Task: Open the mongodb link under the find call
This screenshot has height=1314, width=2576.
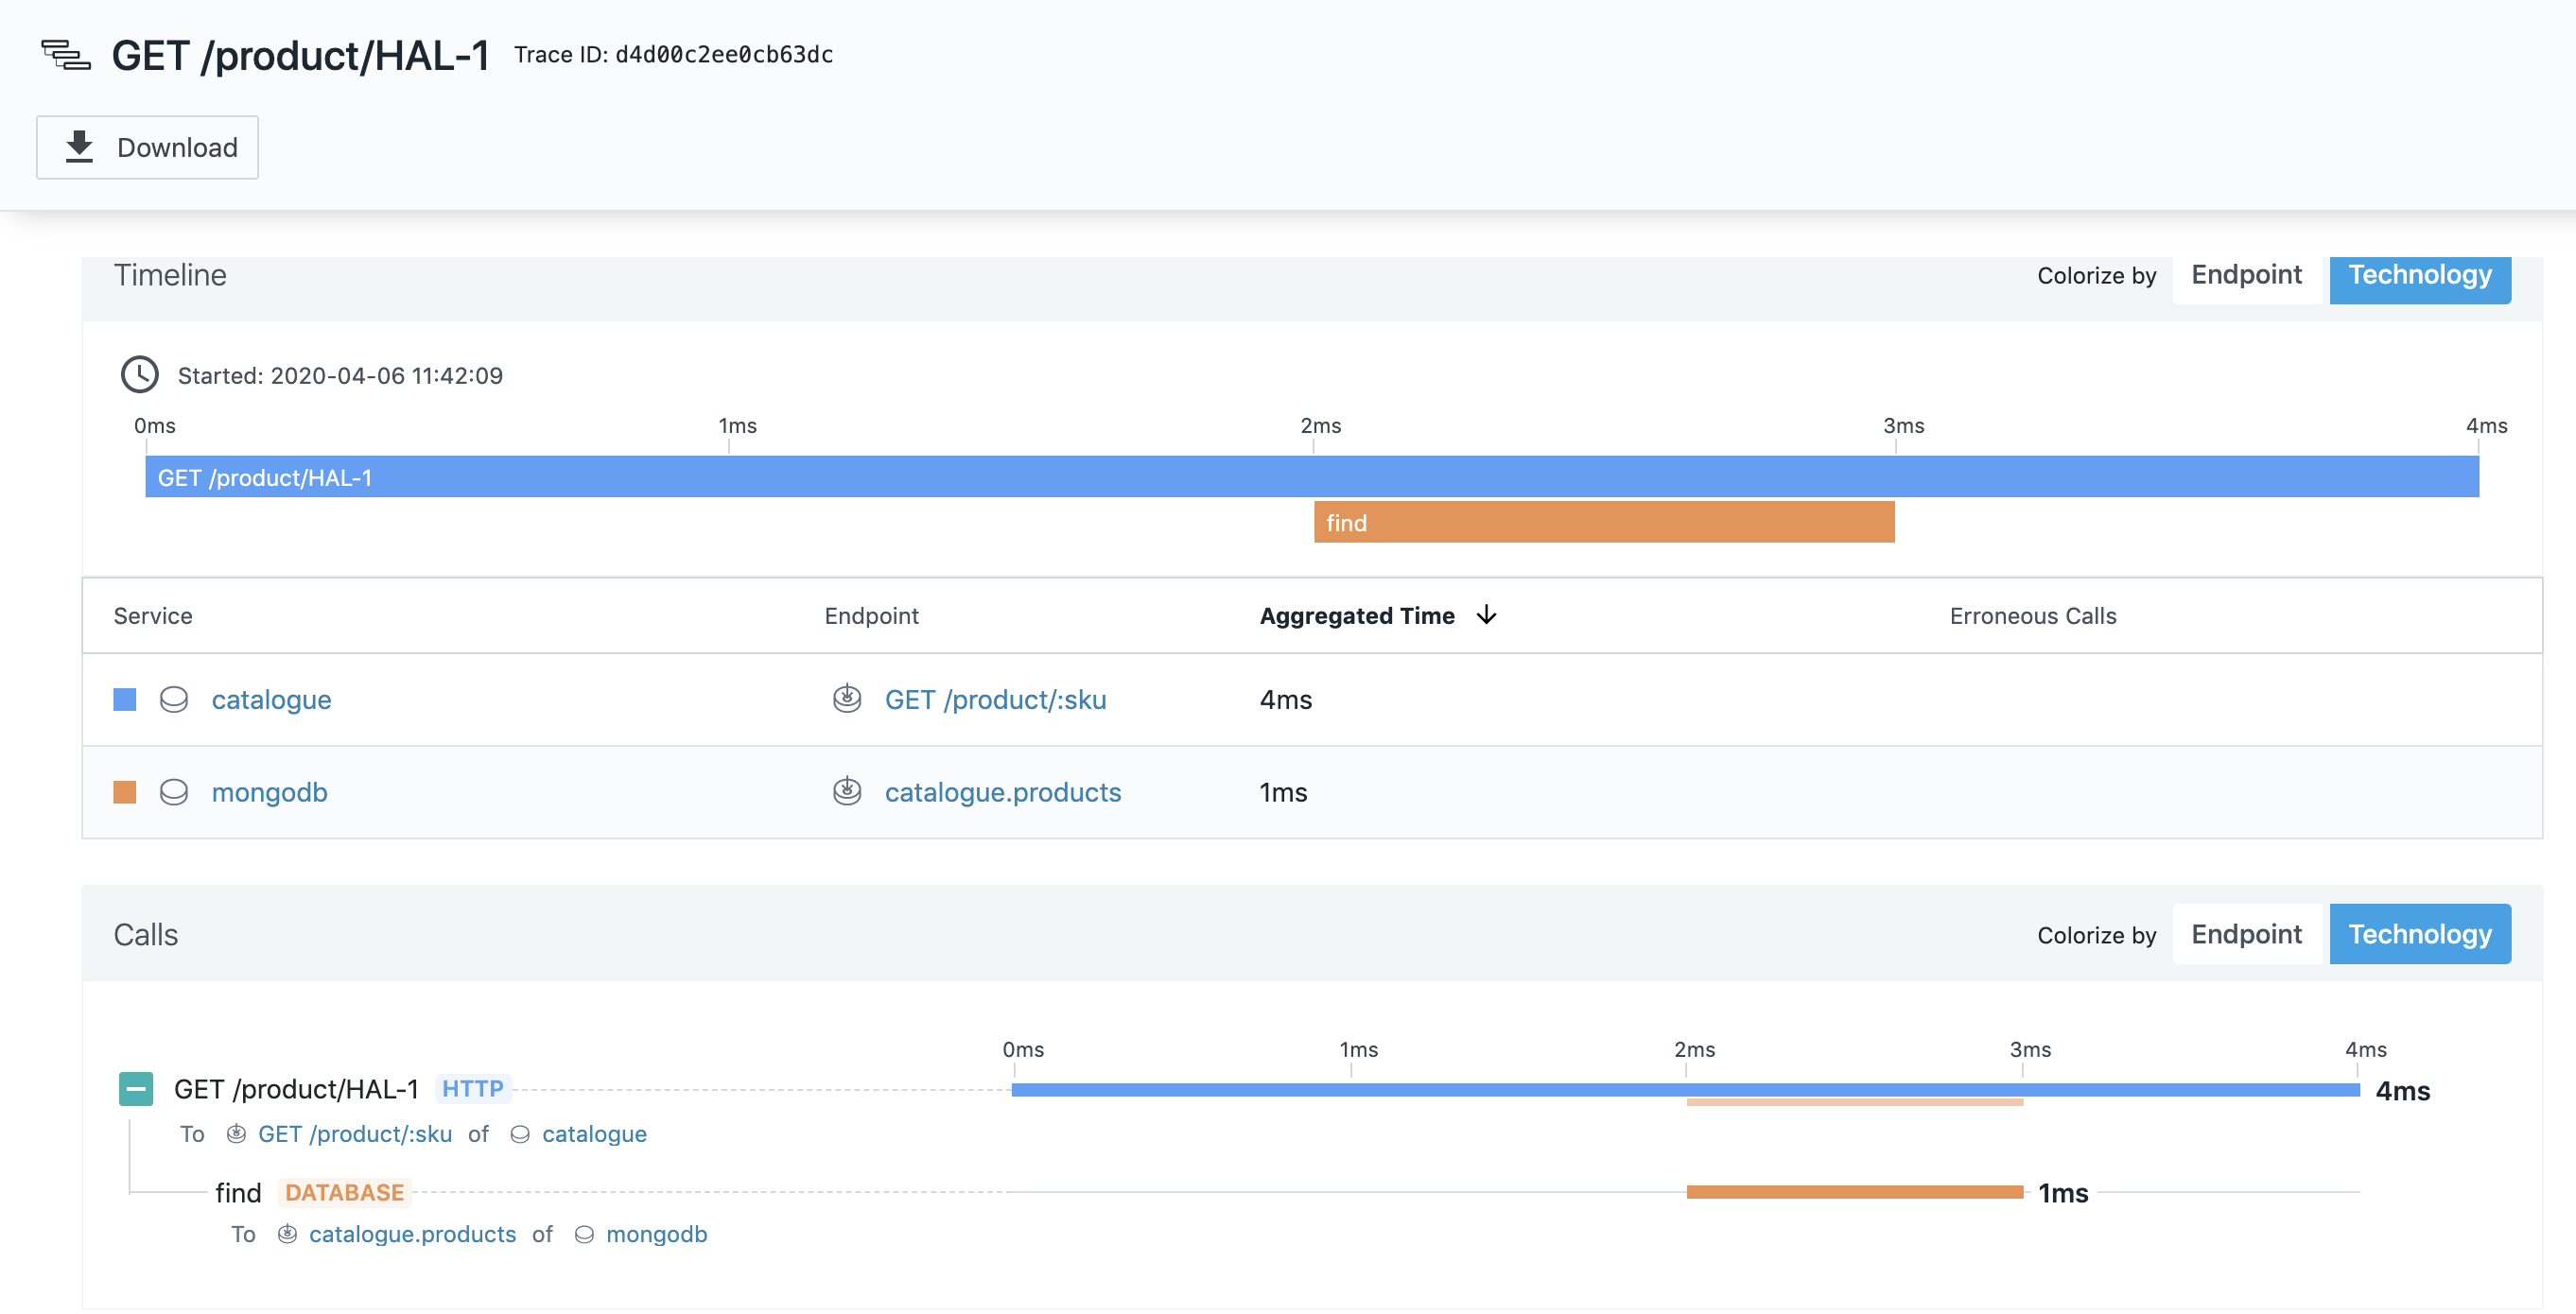Action: tap(657, 1234)
